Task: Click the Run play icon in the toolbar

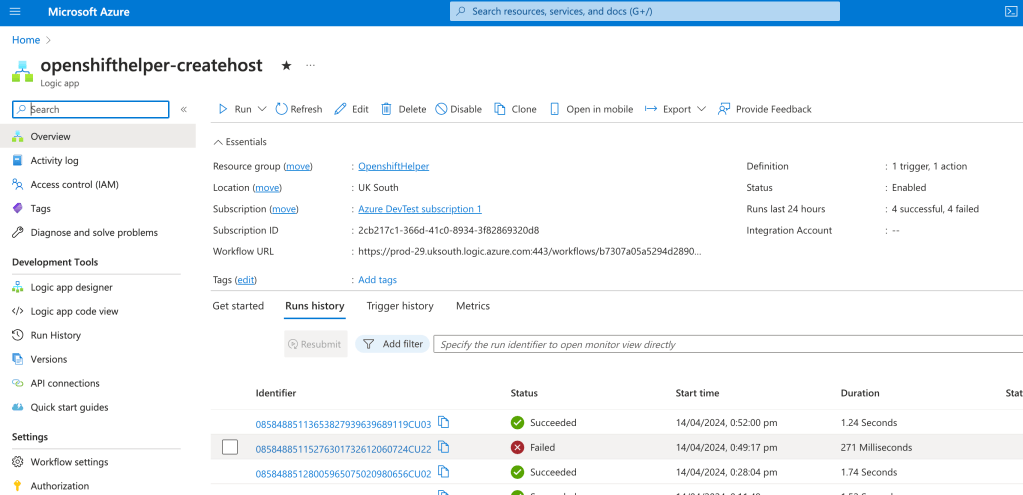Action: [x=222, y=109]
